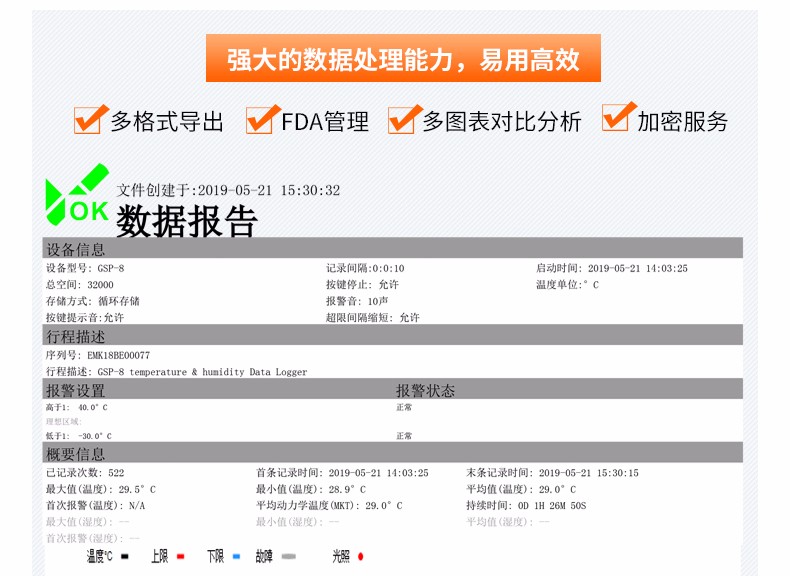Select the 加密服务 checkmark icon

[618, 118]
